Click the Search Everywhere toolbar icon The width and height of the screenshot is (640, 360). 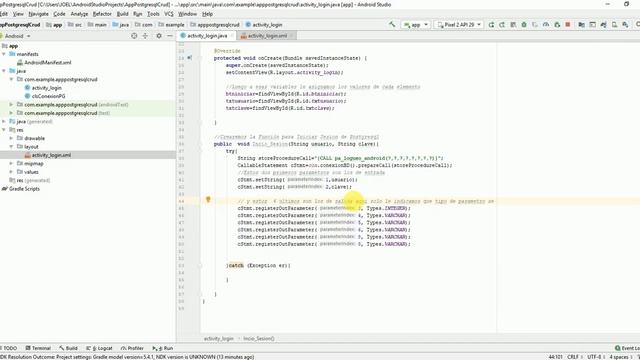[x=637, y=24]
